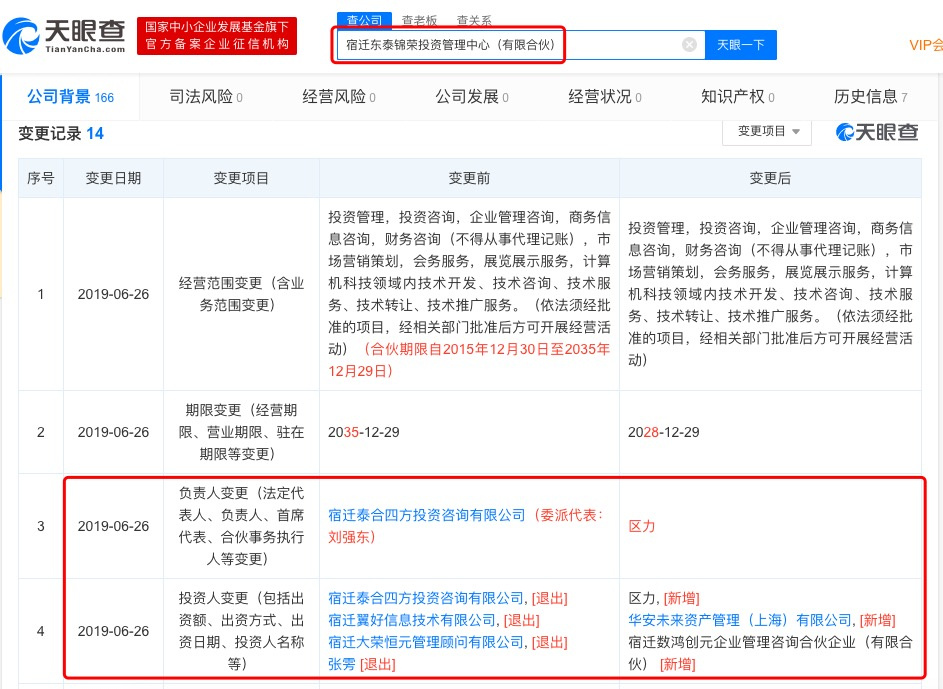
Task: Switch to the 查老板 search tab
Action: click(419, 20)
